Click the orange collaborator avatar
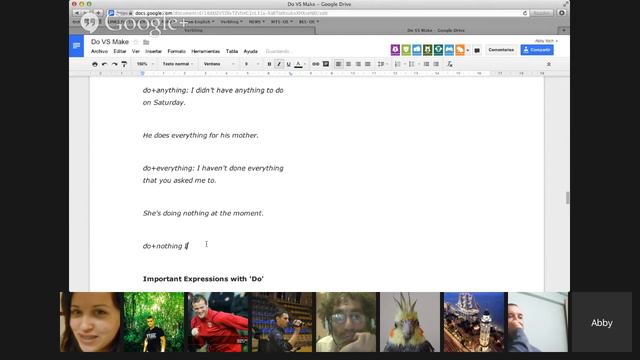The image size is (640, 360). (x=460, y=50)
